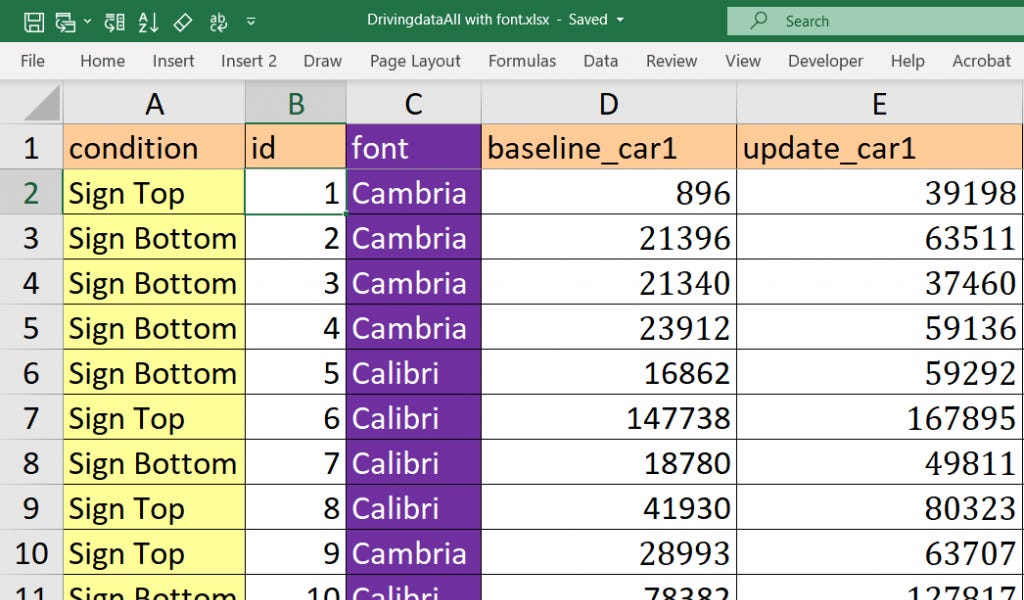Click into the Search field
This screenshot has height=600, width=1024.
pyautogui.click(x=875, y=21)
